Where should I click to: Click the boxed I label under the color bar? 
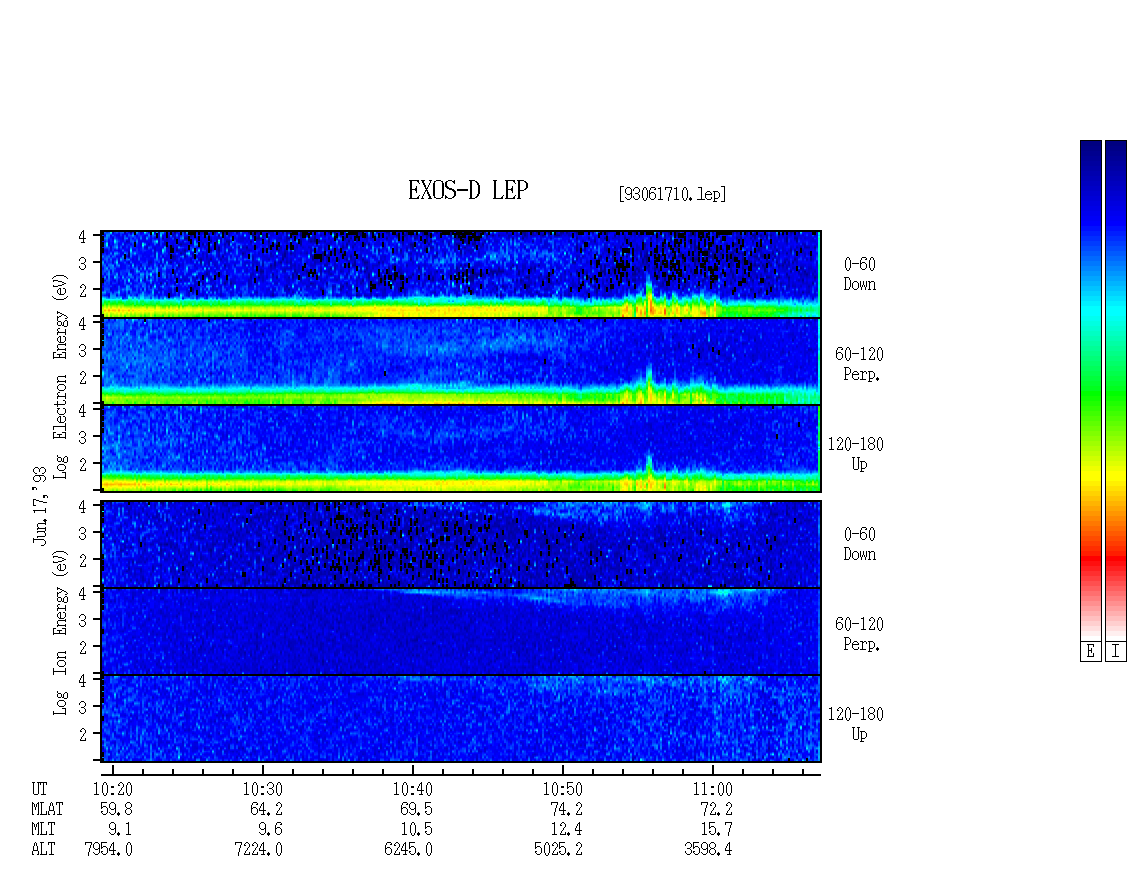click(1116, 652)
